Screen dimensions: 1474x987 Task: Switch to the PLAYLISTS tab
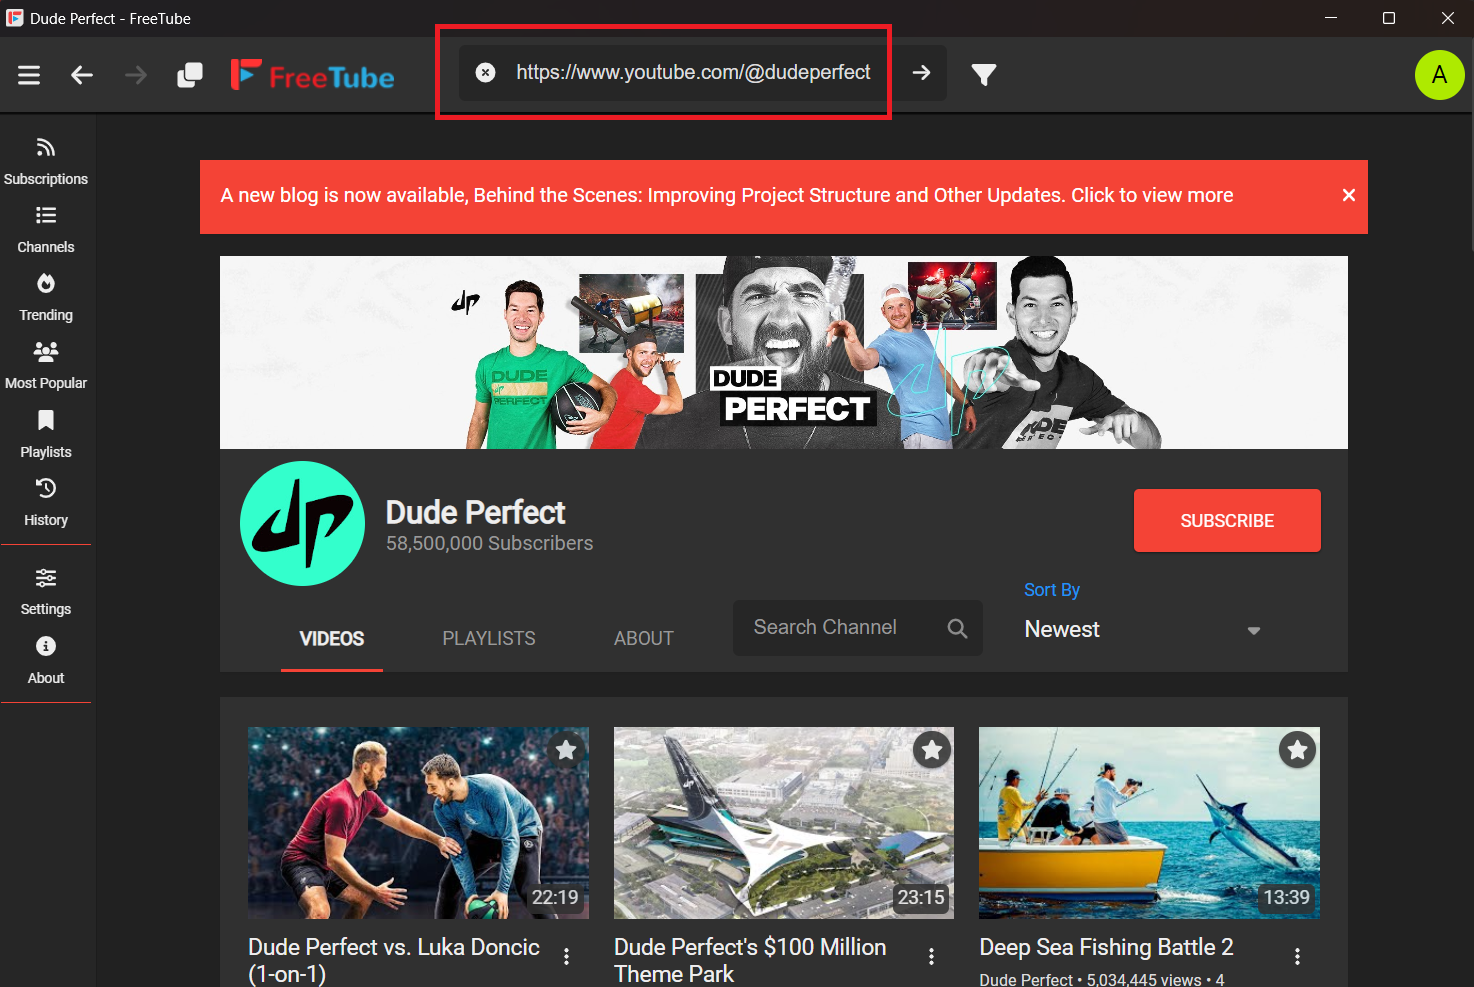489,638
